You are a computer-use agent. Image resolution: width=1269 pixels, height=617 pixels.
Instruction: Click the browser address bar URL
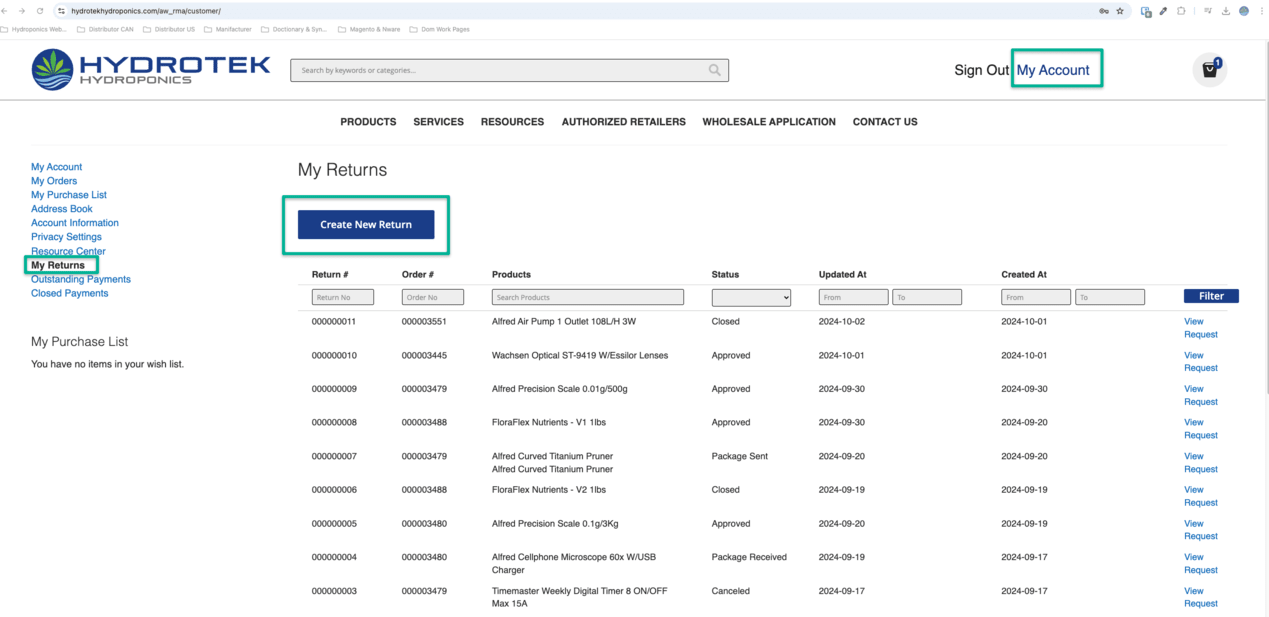click(x=146, y=11)
